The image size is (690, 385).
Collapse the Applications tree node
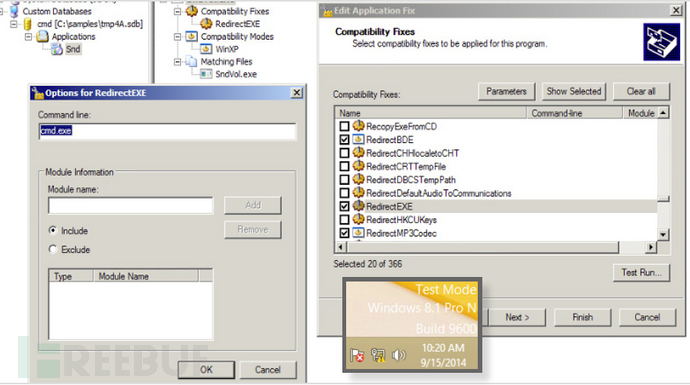pyautogui.click(x=28, y=37)
